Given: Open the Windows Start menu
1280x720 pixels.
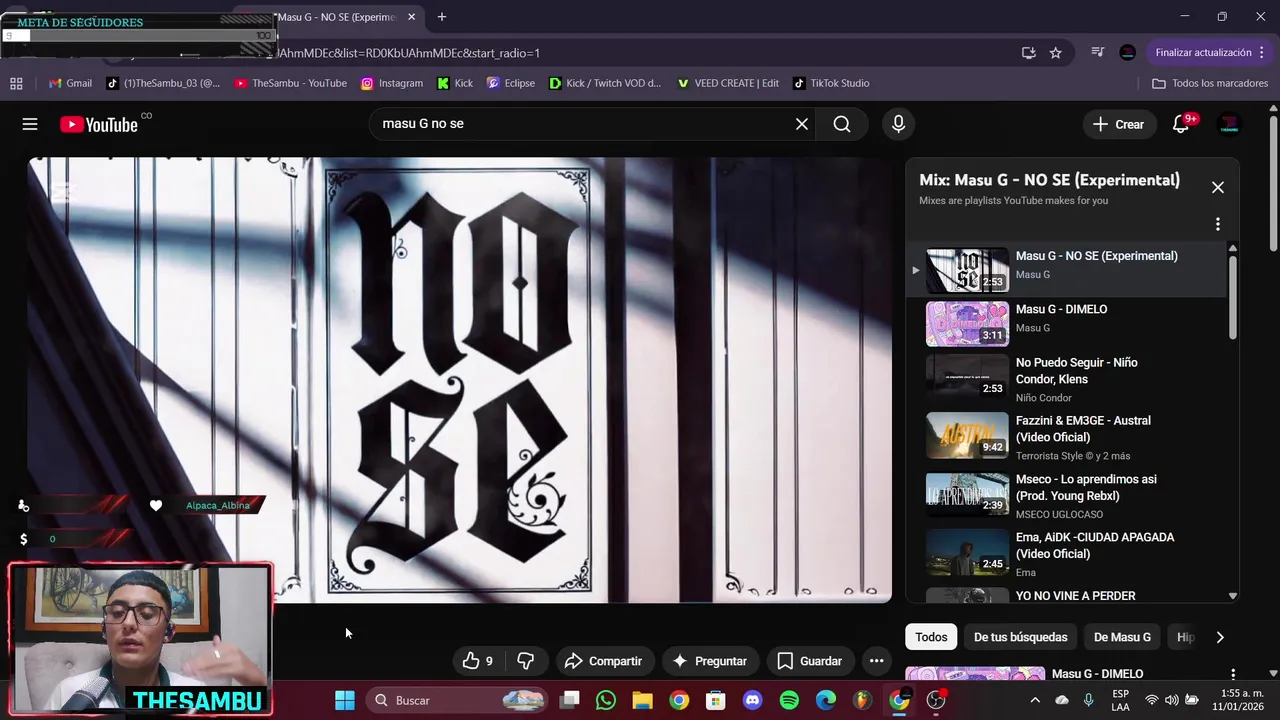Looking at the screenshot, I should (345, 700).
